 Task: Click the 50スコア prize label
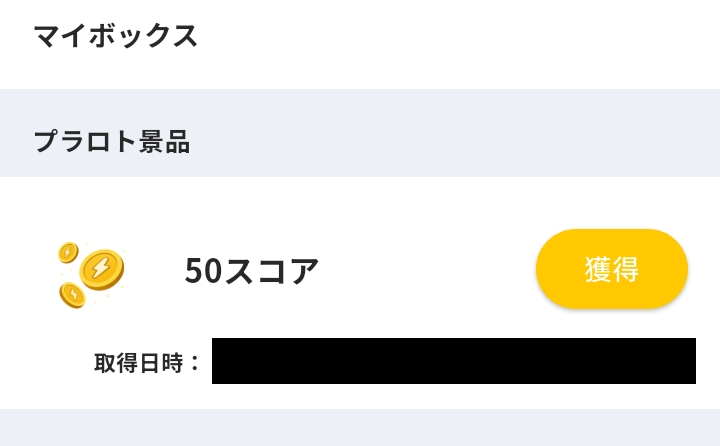click(251, 270)
